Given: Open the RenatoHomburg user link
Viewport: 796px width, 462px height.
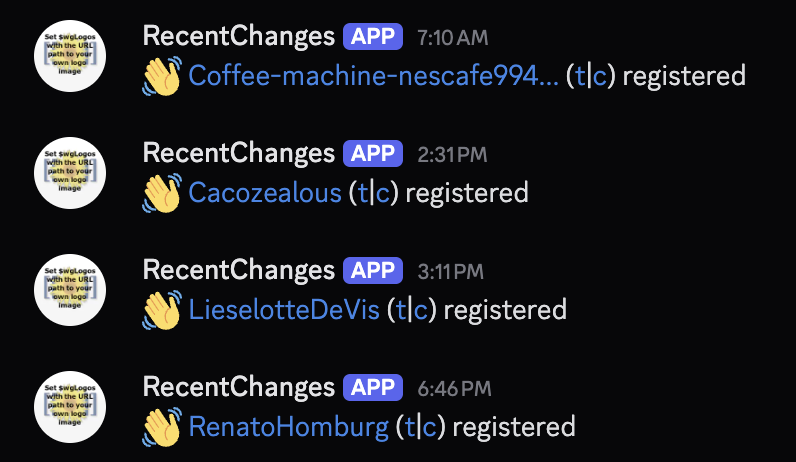Looking at the screenshot, I should (x=288, y=427).
